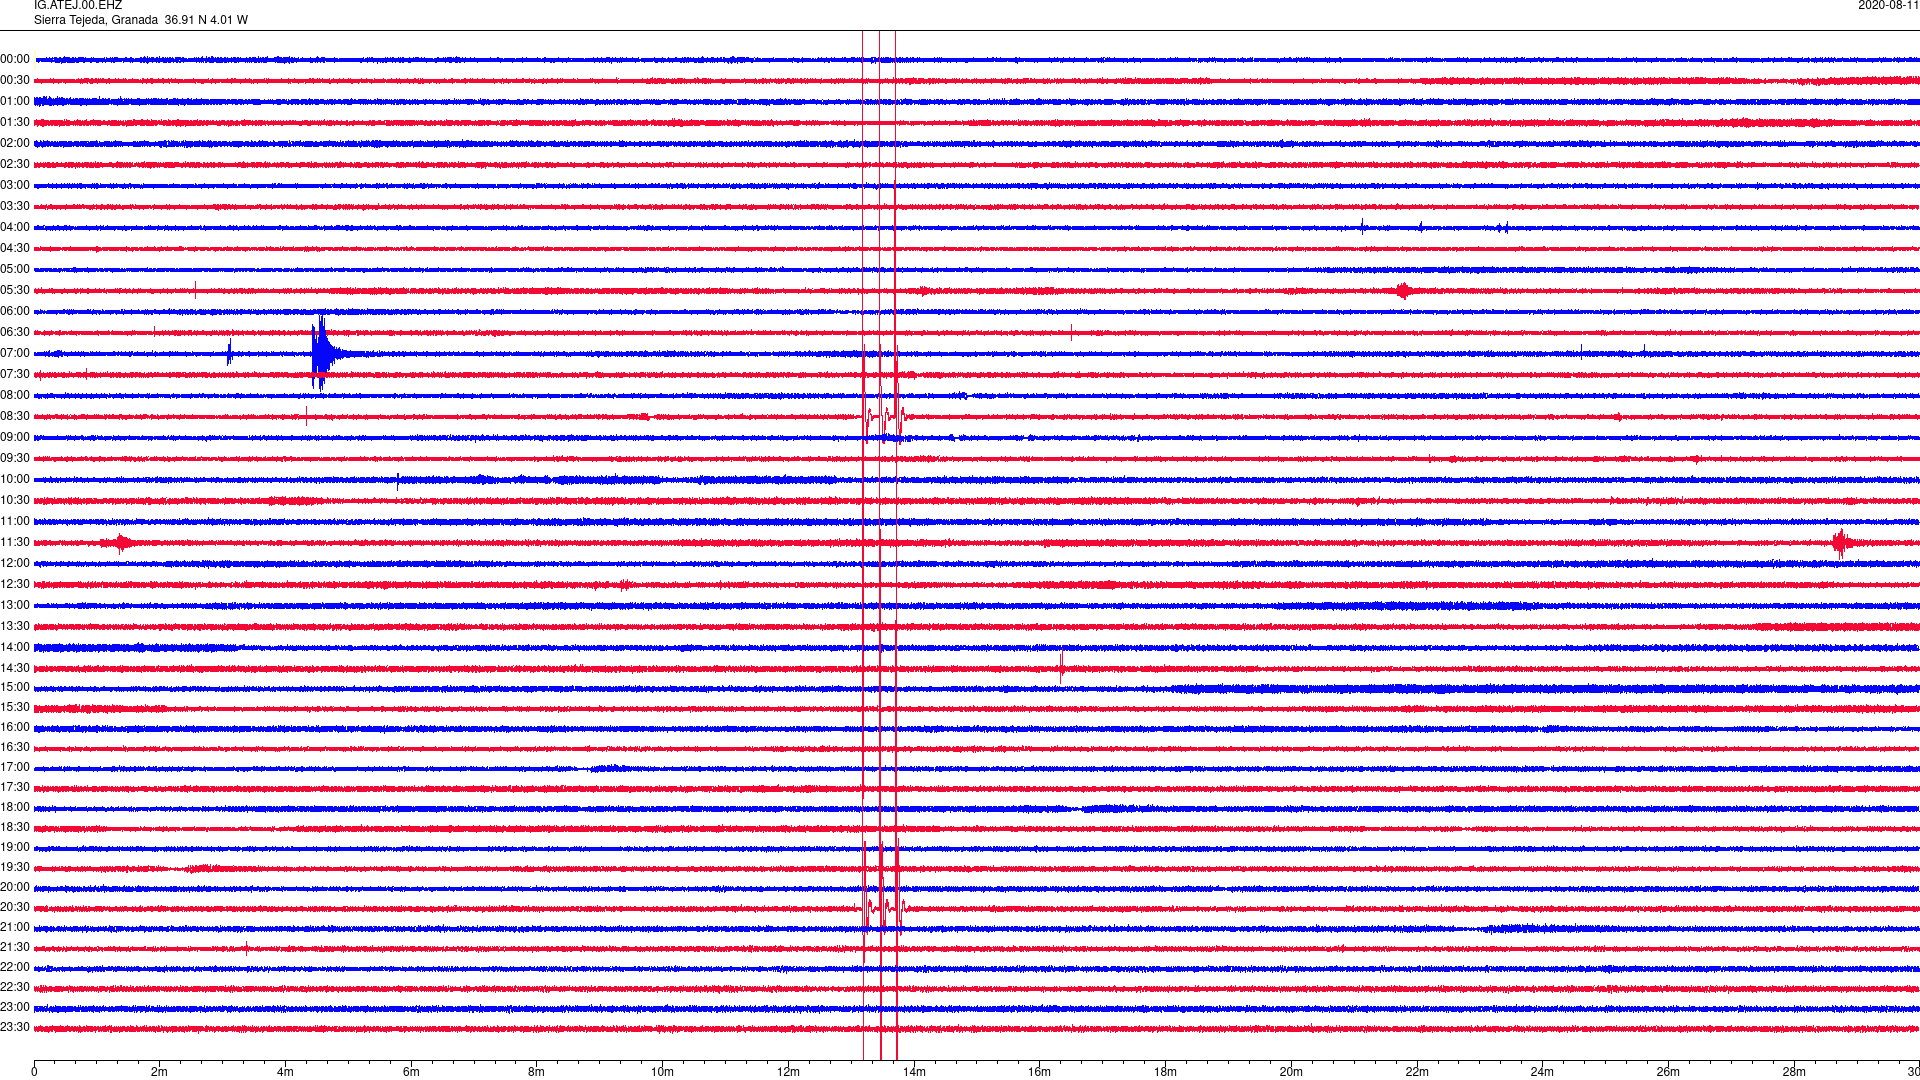Select the 04:30 trace time label
Image resolution: width=1920 pixels, height=1080 pixels.
(x=15, y=249)
